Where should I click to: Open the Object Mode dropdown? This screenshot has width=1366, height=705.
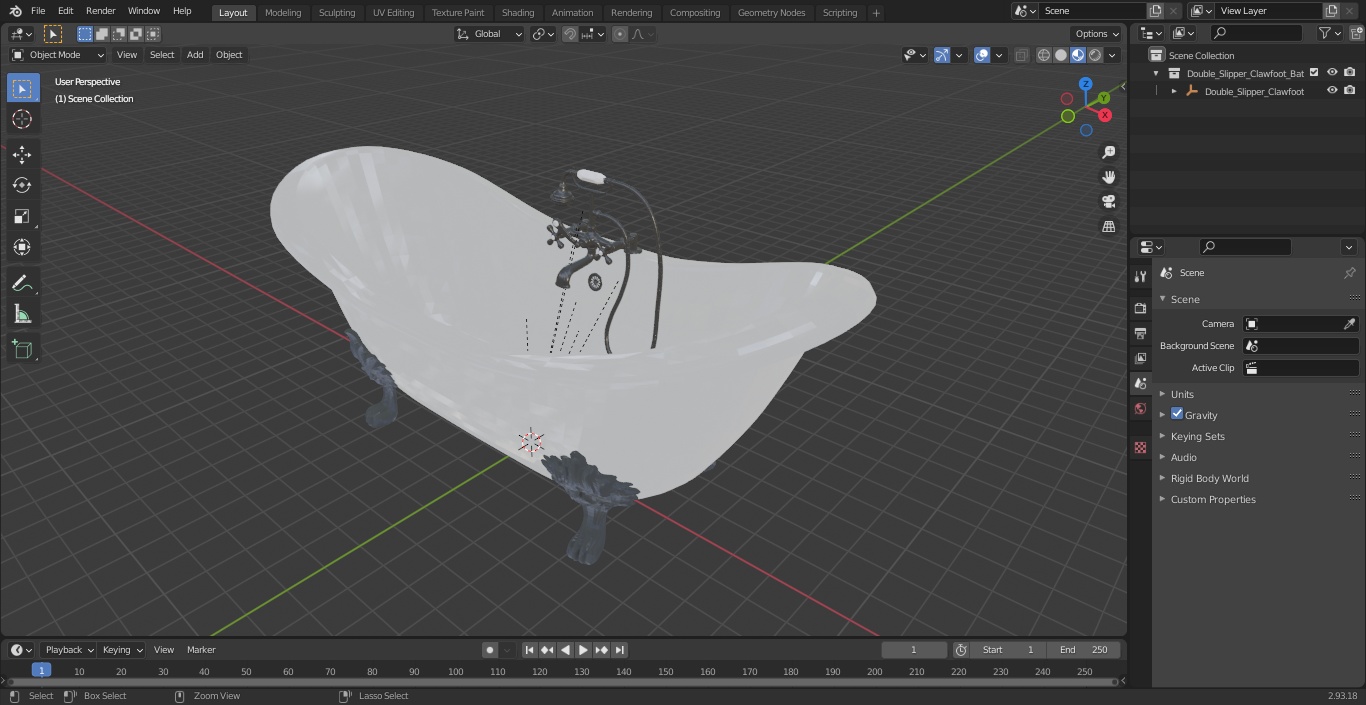pos(58,55)
